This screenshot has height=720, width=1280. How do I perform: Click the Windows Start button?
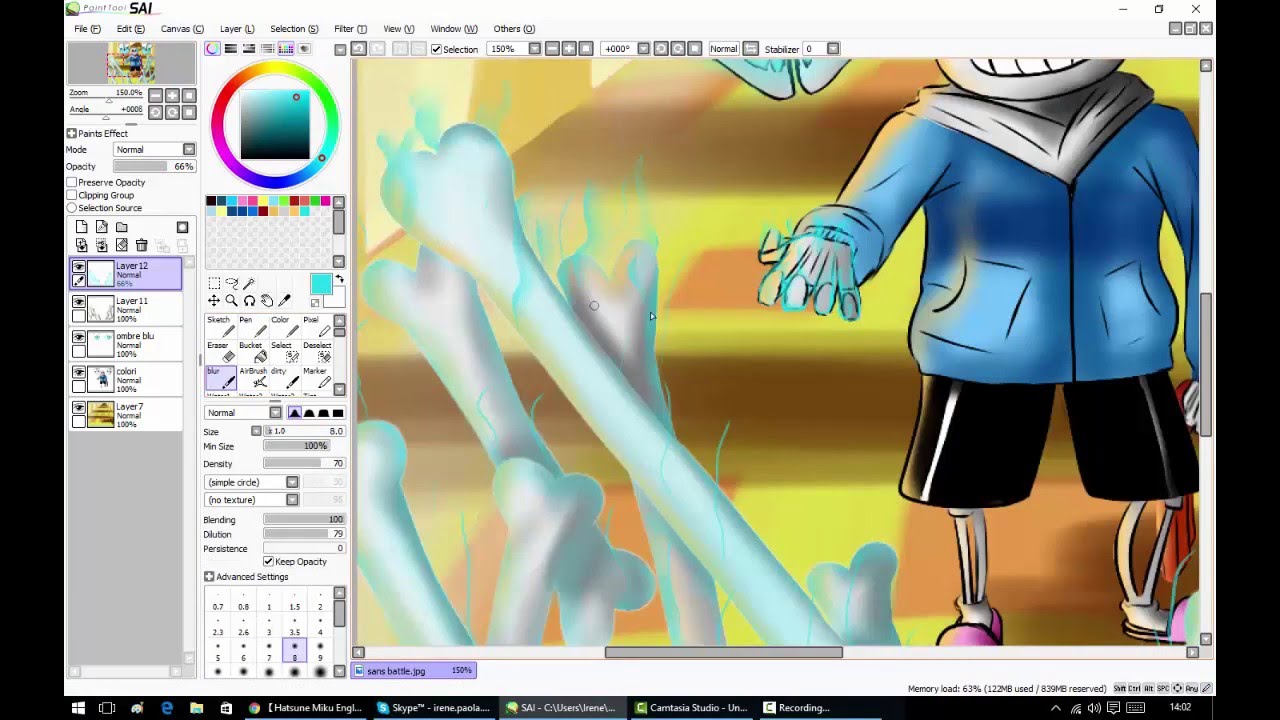tap(78, 707)
